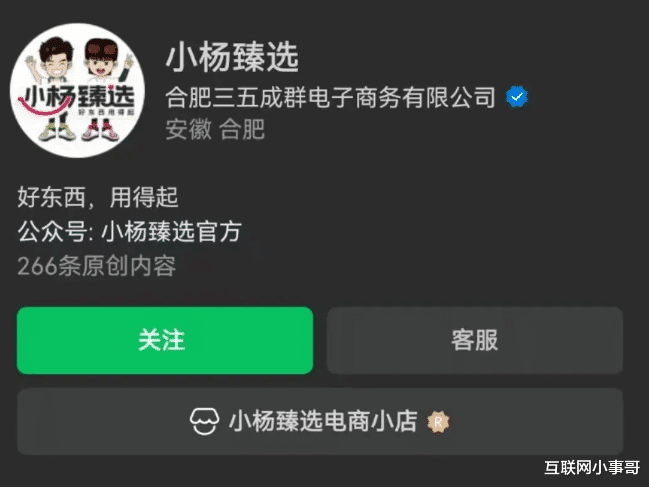
Task: Click the 安徽 合肥 location text
Action: pyautogui.click(x=215, y=129)
